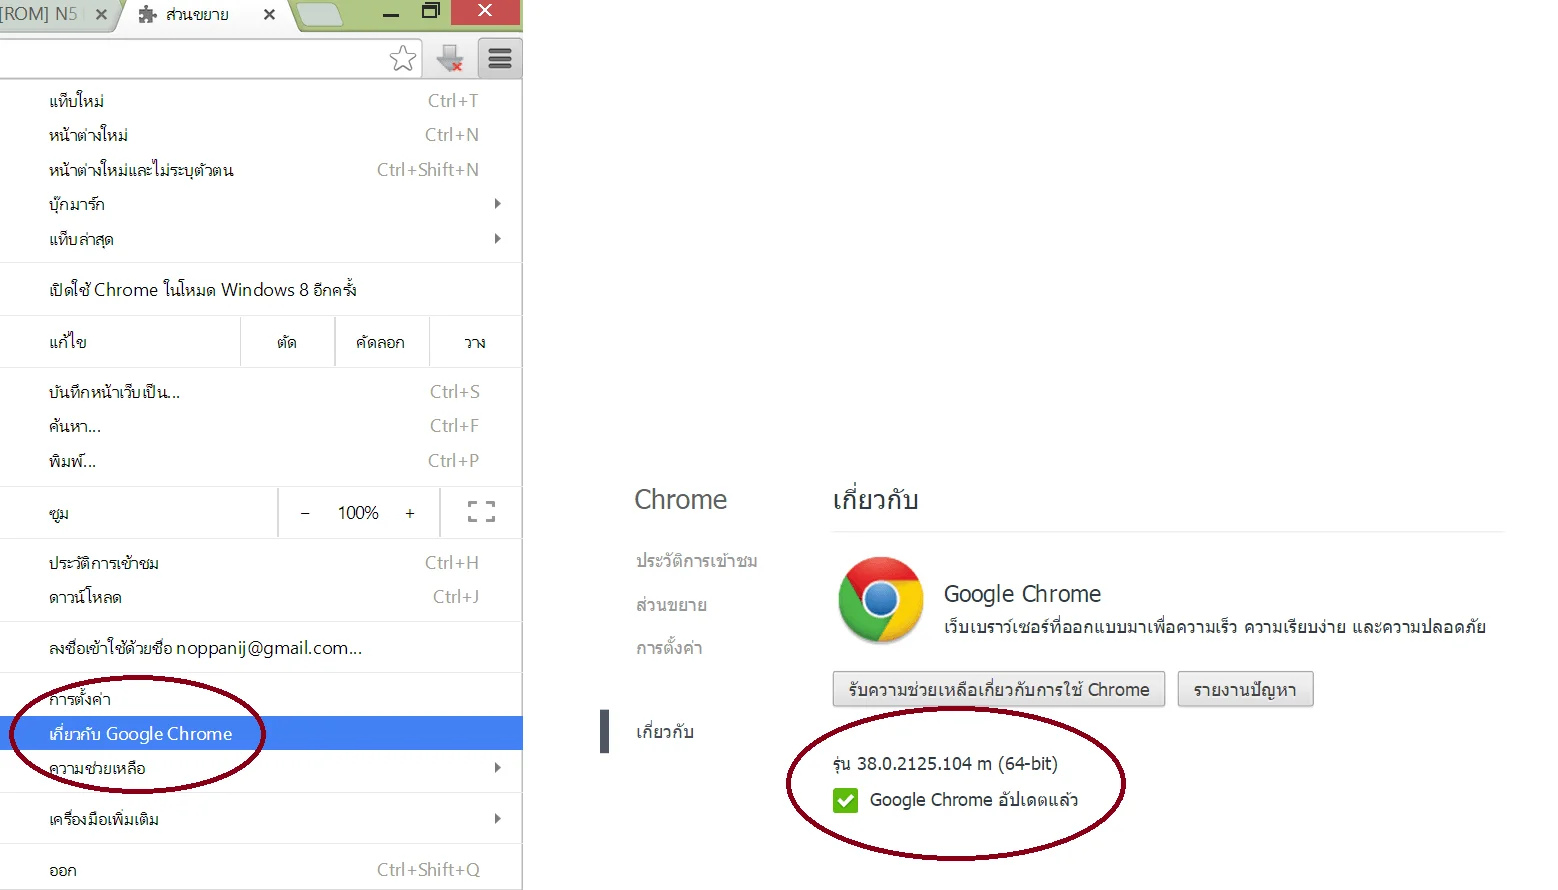Screen dimensions: 1558x890
Task: Click the 100% zoom value
Action: pyautogui.click(x=358, y=513)
